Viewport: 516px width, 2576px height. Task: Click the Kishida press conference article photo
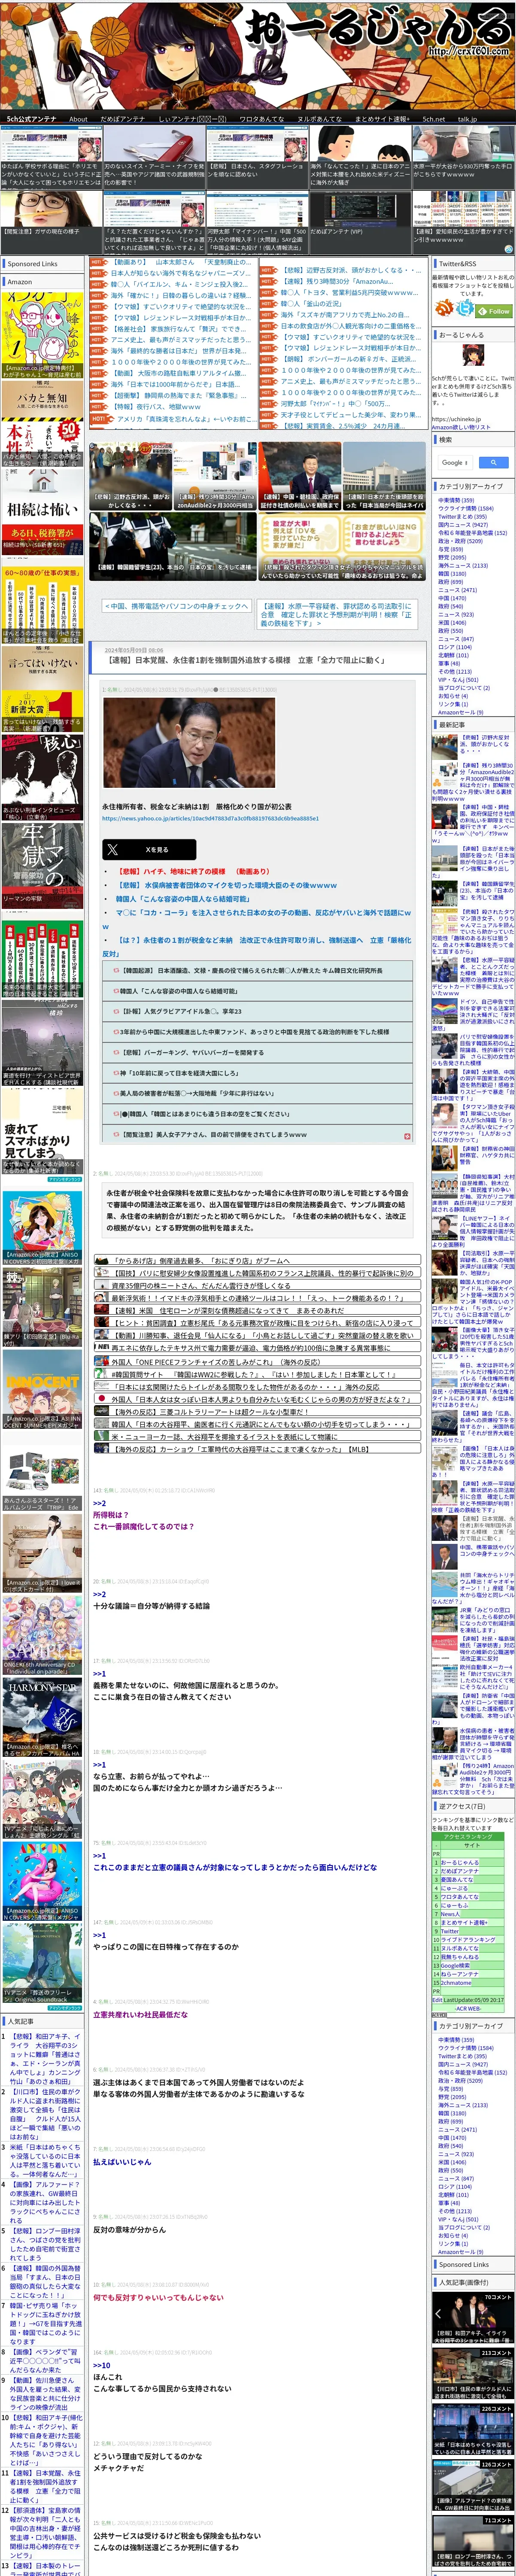click(189, 744)
